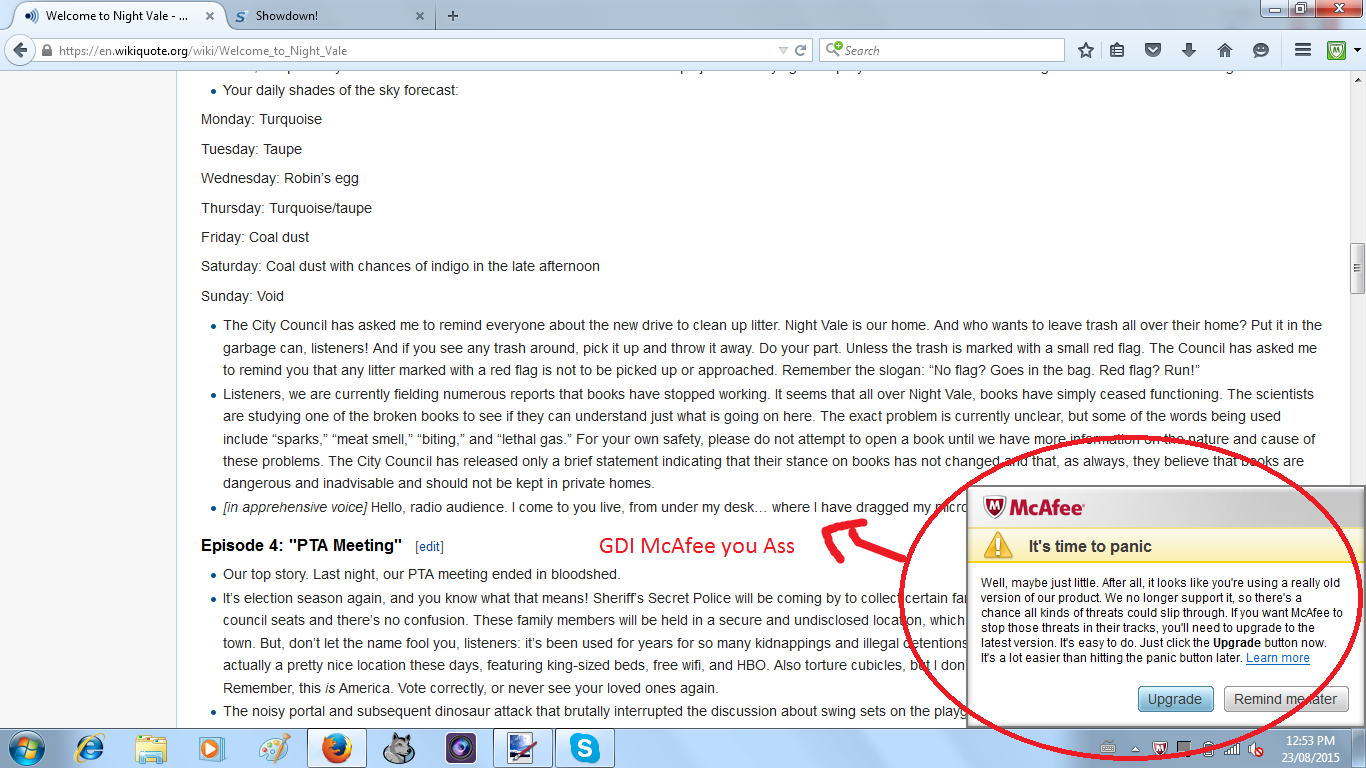The image size is (1366, 768).
Task: Open the Learn more link
Action: tap(1278, 658)
